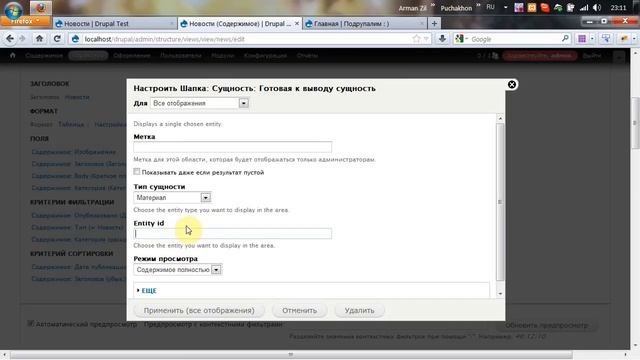Click the Отменить button
640x360 pixels.
(x=300, y=310)
